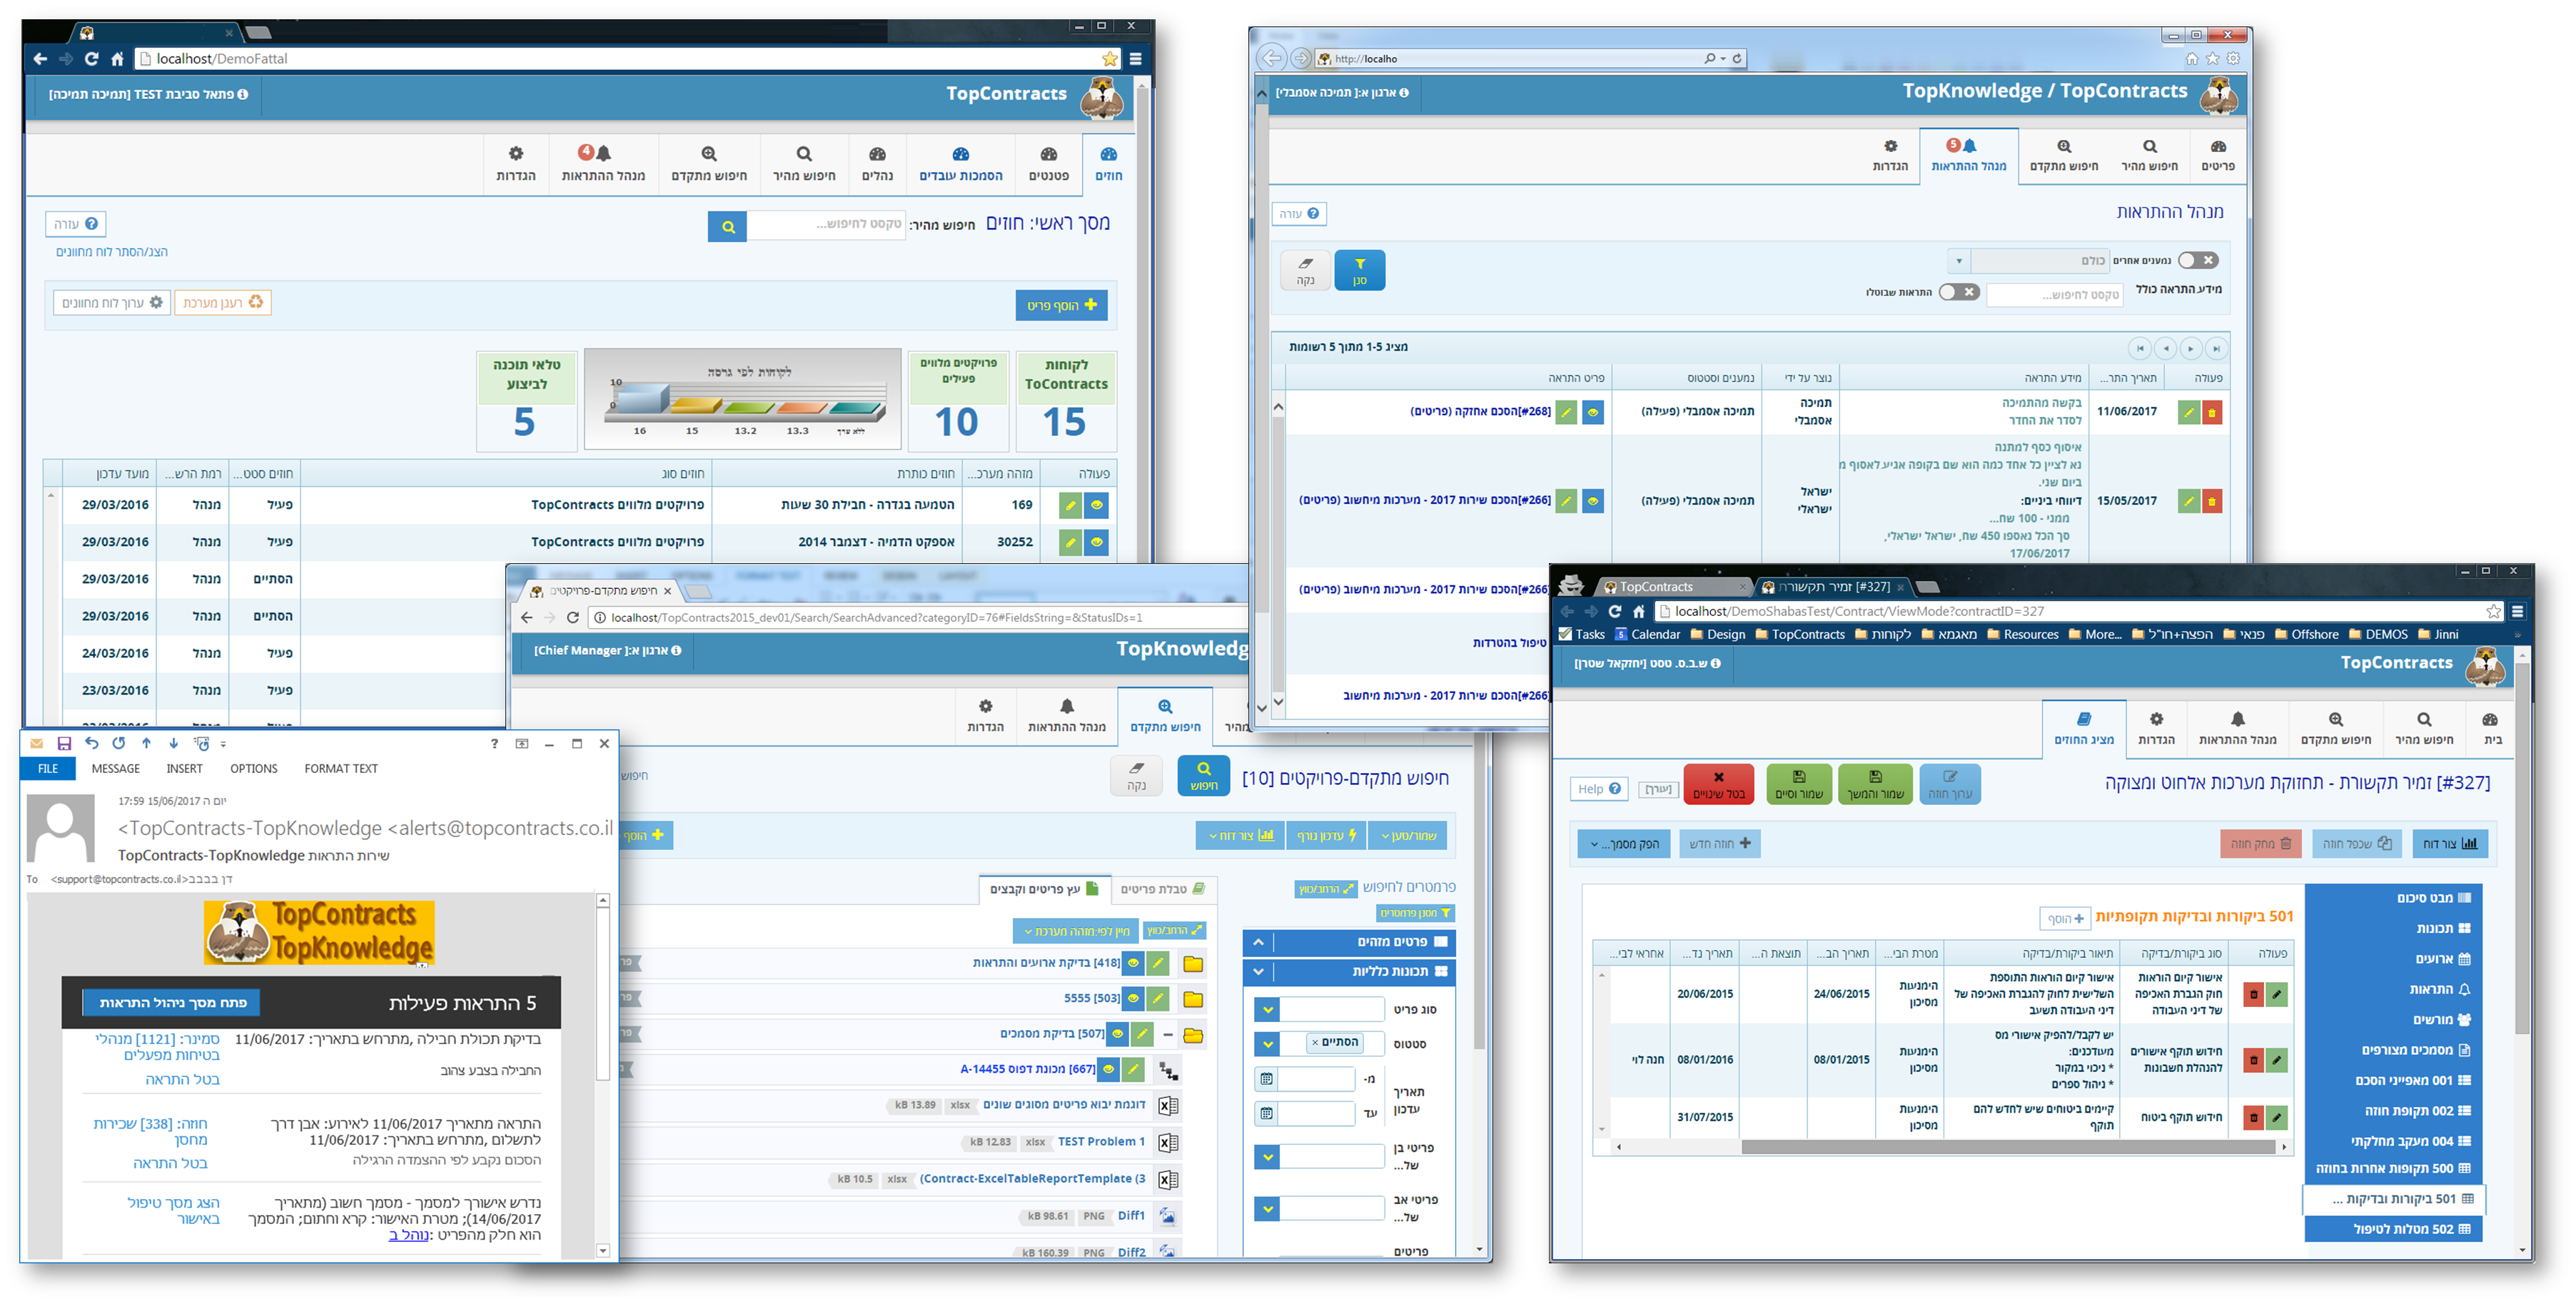2576x1304 pixels.
Task: Select the מציג החוזים tab
Action: 2083,729
